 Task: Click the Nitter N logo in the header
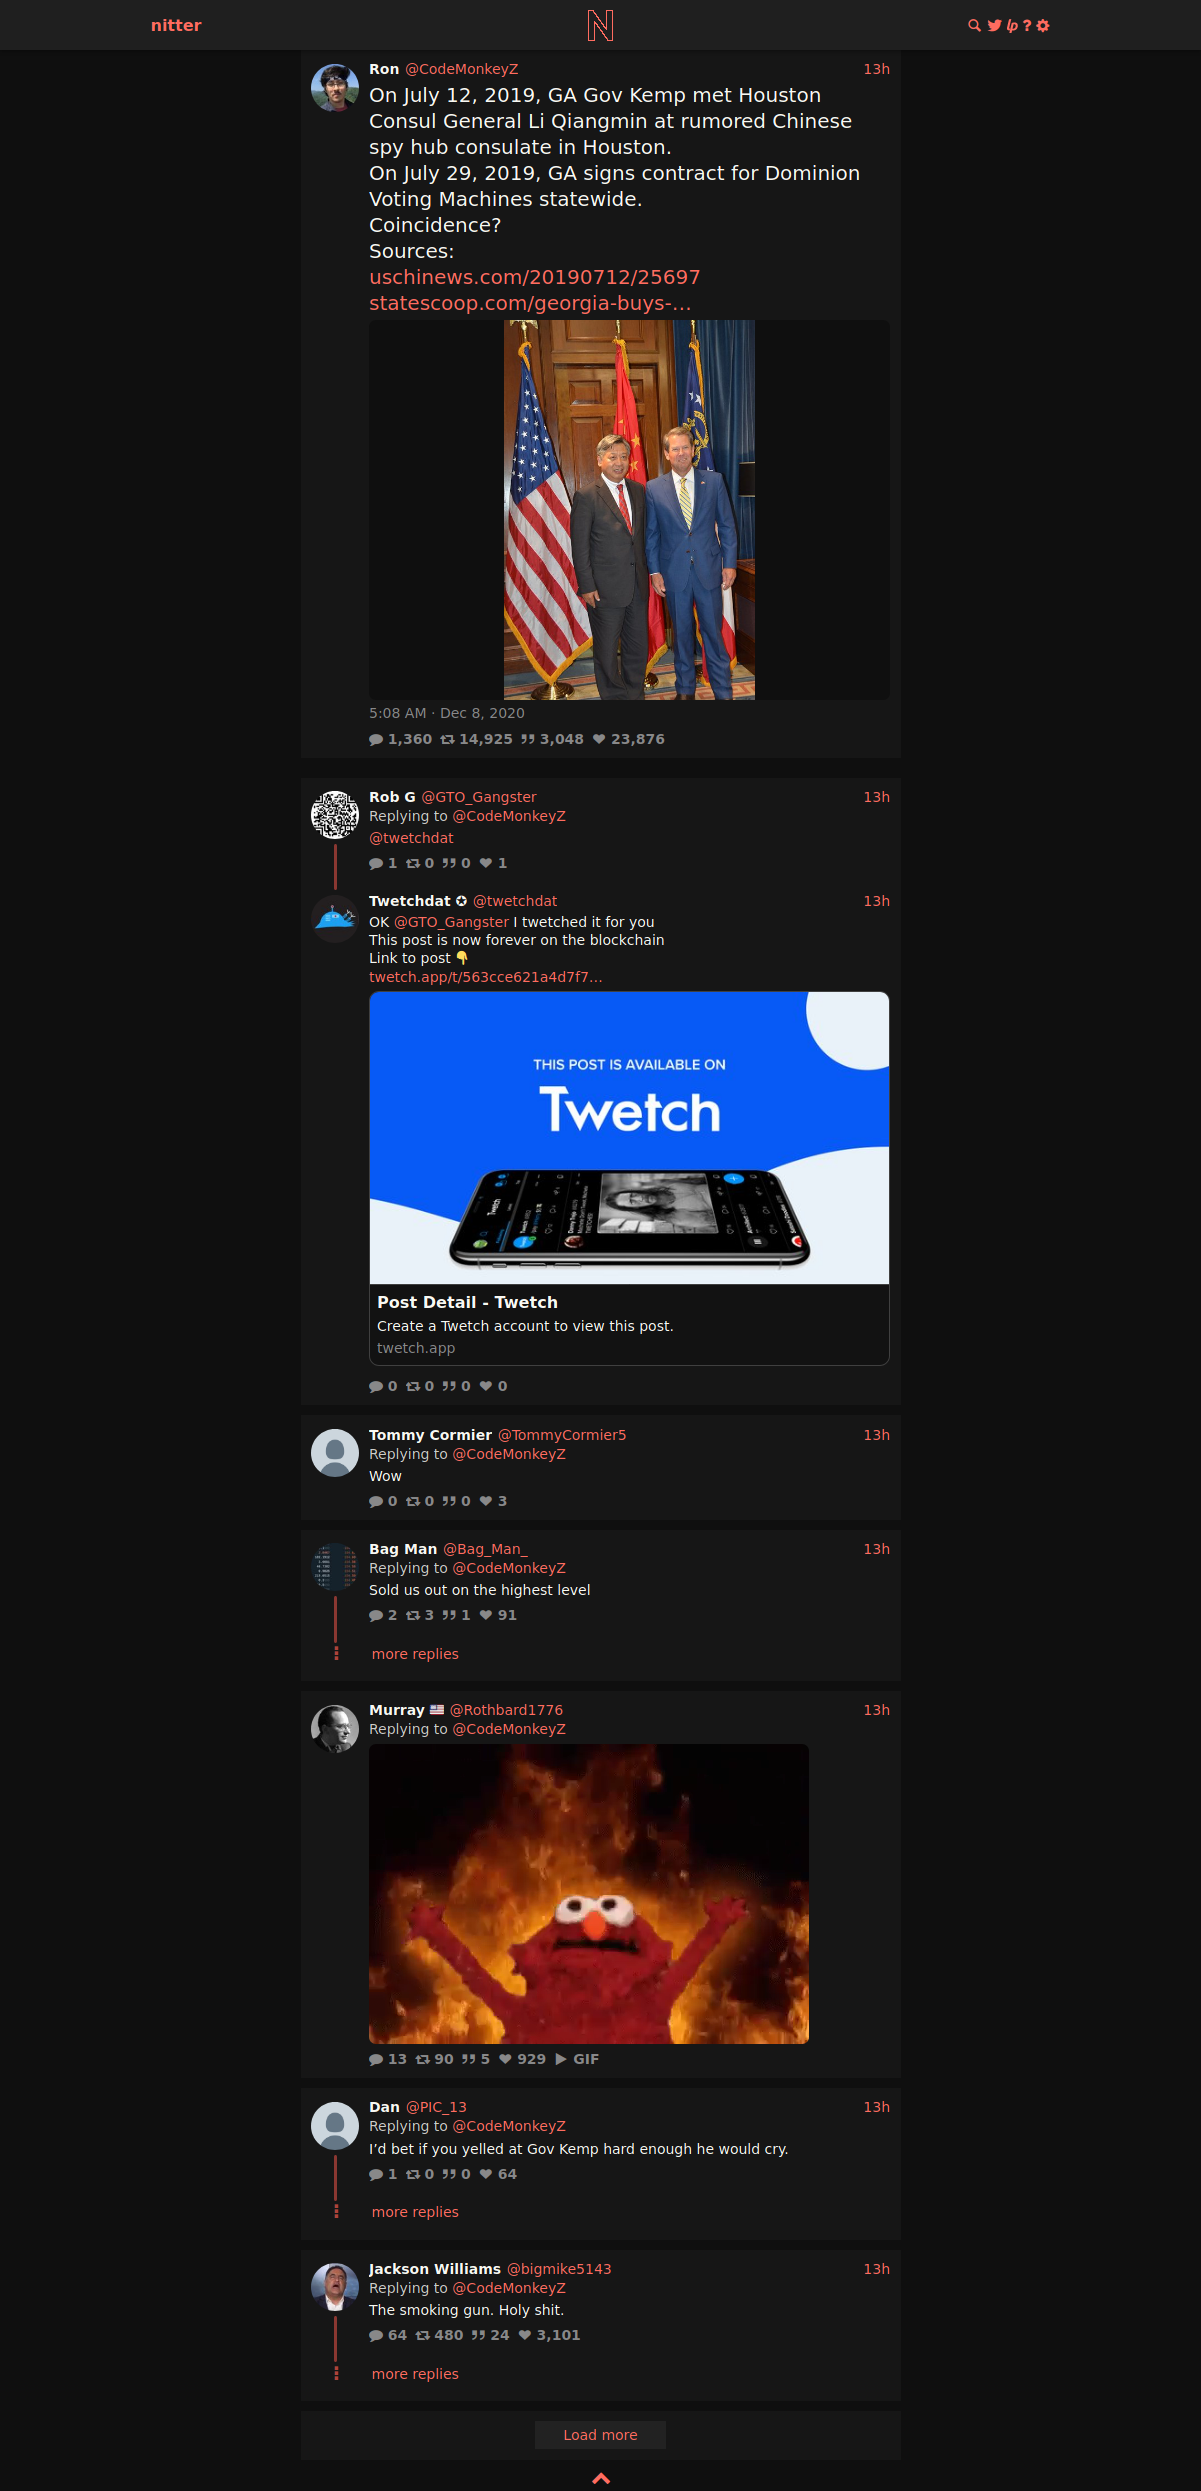click(x=600, y=25)
